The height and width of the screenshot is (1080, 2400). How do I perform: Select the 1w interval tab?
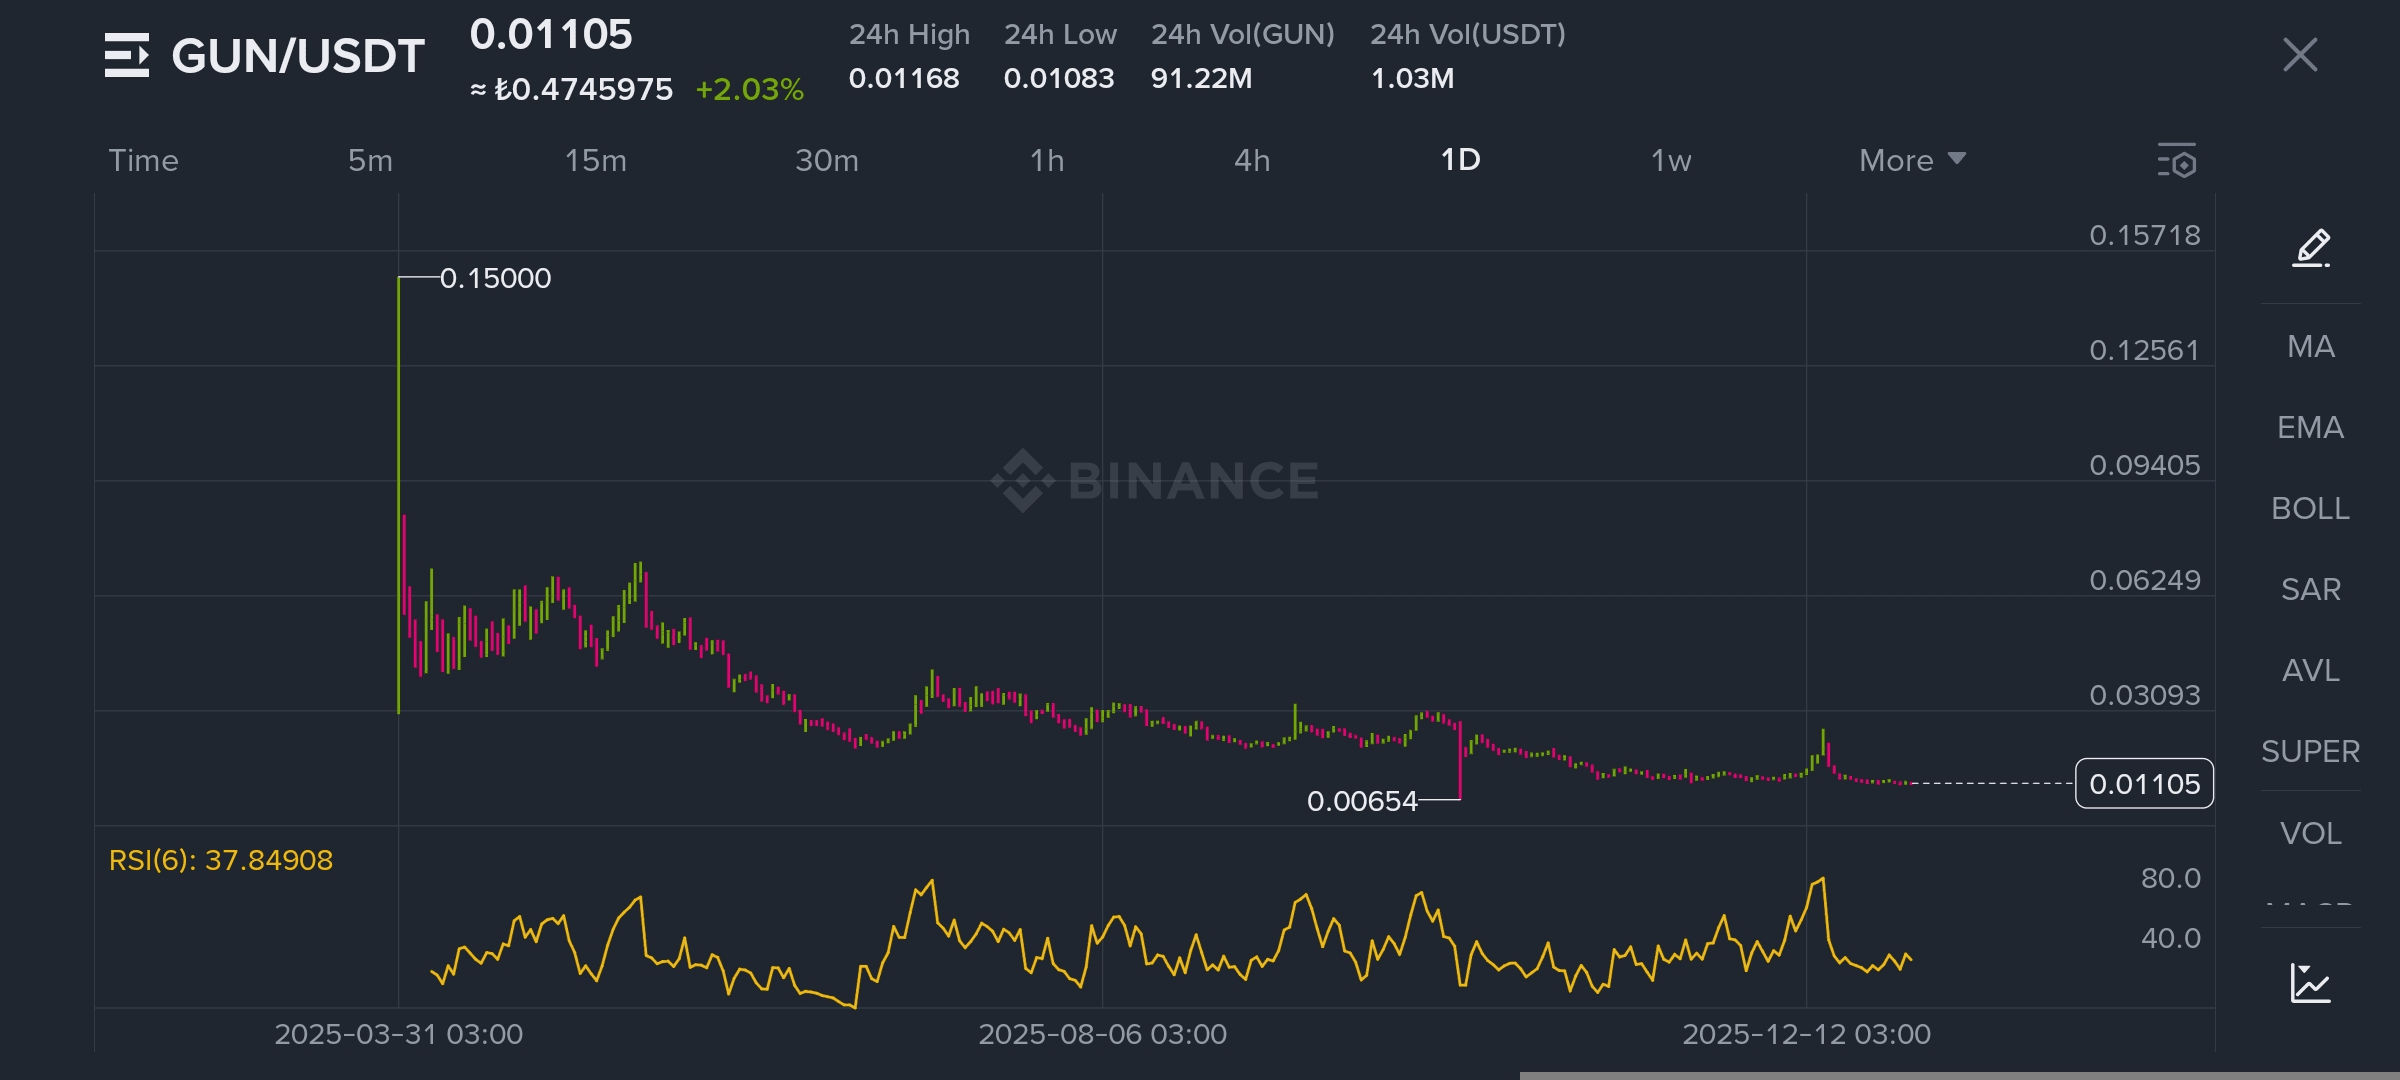pyautogui.click(x=1670, y=160)
